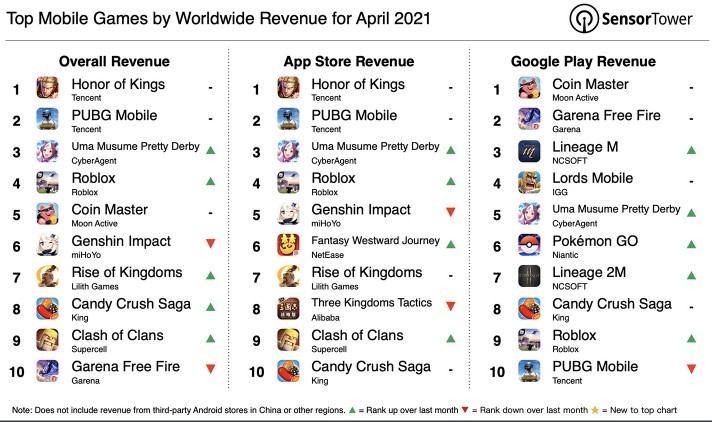Image resolution: width=712 pixels, height=422 pixels.
Task: Click Coin Master icon under Google Play Revenue
Action: click(529, 90)
